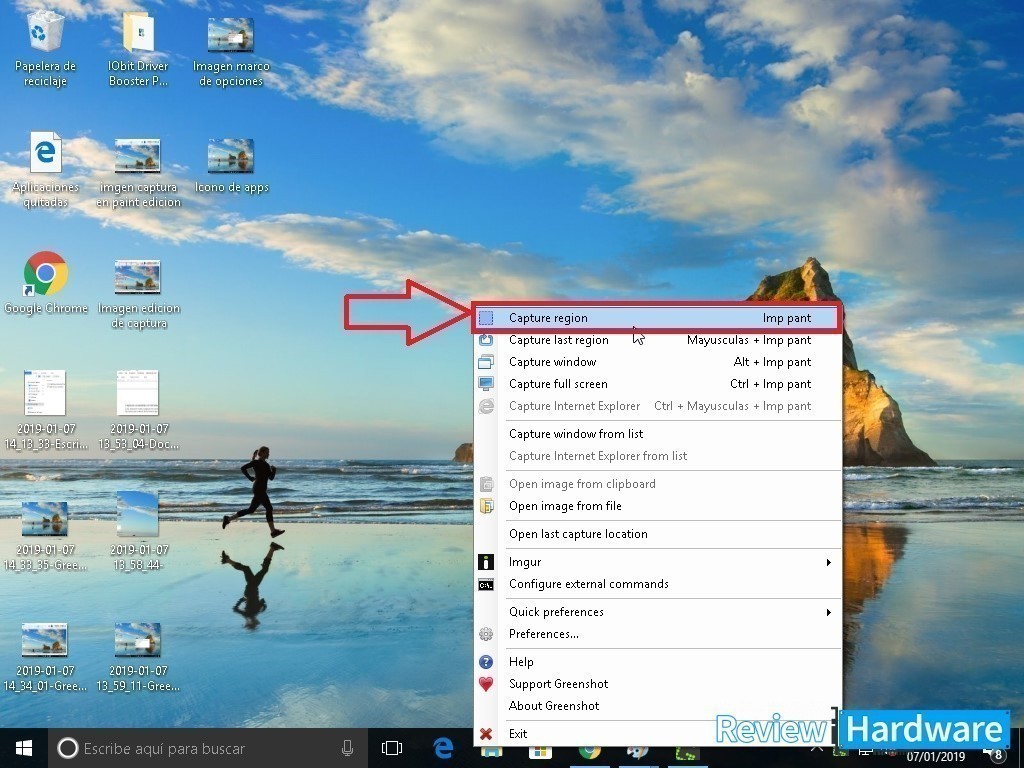Screen dimensions: 1024x768
Task: Expand the Quick preferences submenu
Action: 657,612
